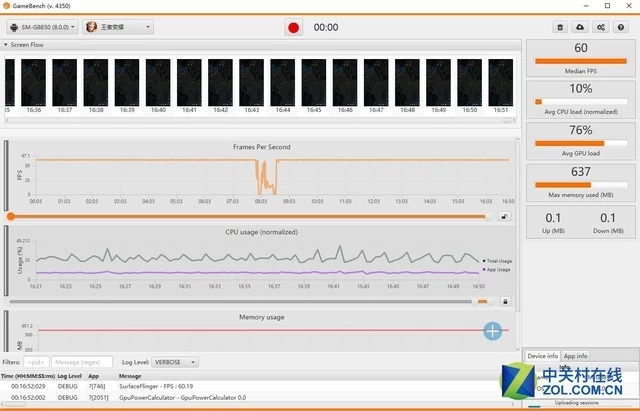Switch to the App info tab
This screenshot has height=411, width=640.
pos(576,356)
